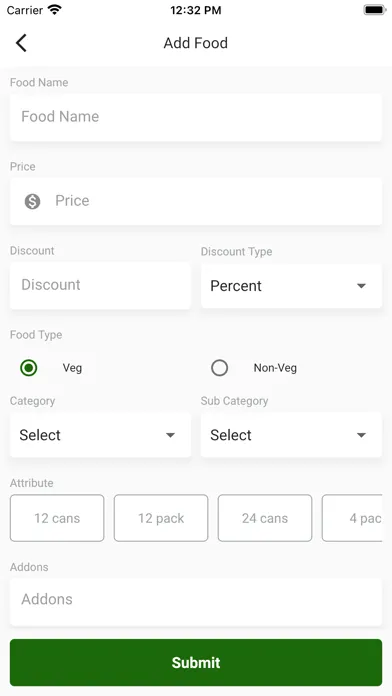Expand the Category Select dropdown
Image resolution: width=392 pixels, height=696 pixels.
tap(100, 435)
